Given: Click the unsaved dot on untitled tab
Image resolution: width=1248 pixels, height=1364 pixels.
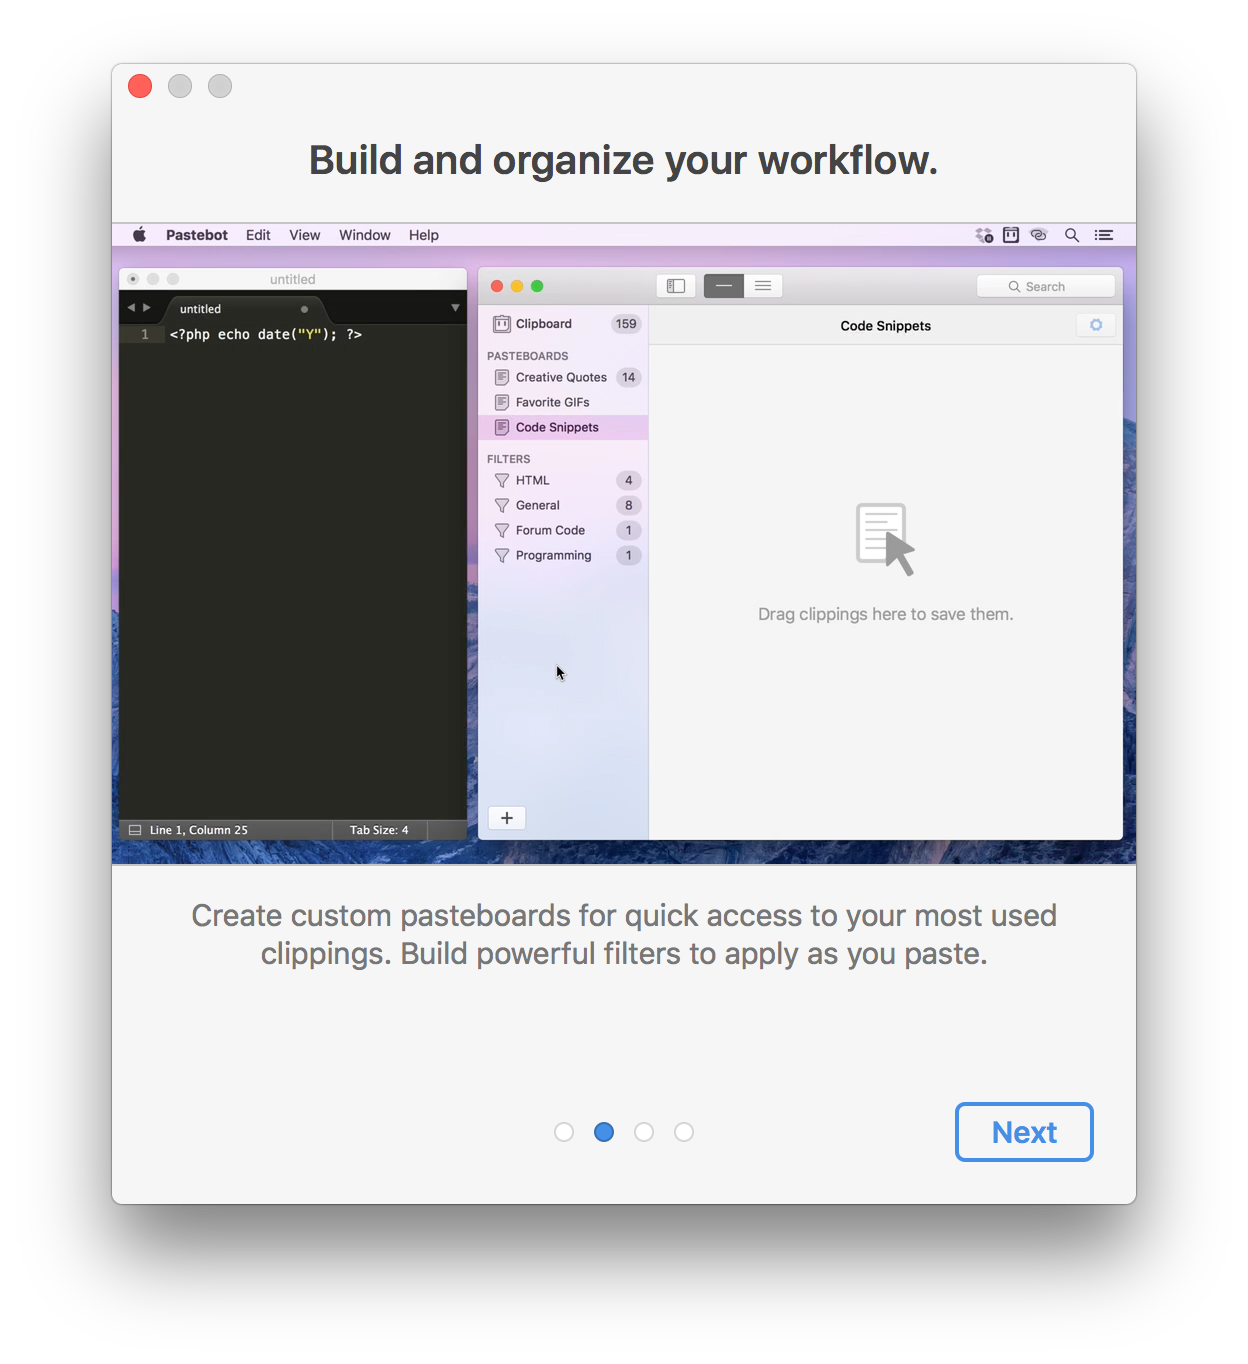Looking at the screenshot, I should 304,309.
